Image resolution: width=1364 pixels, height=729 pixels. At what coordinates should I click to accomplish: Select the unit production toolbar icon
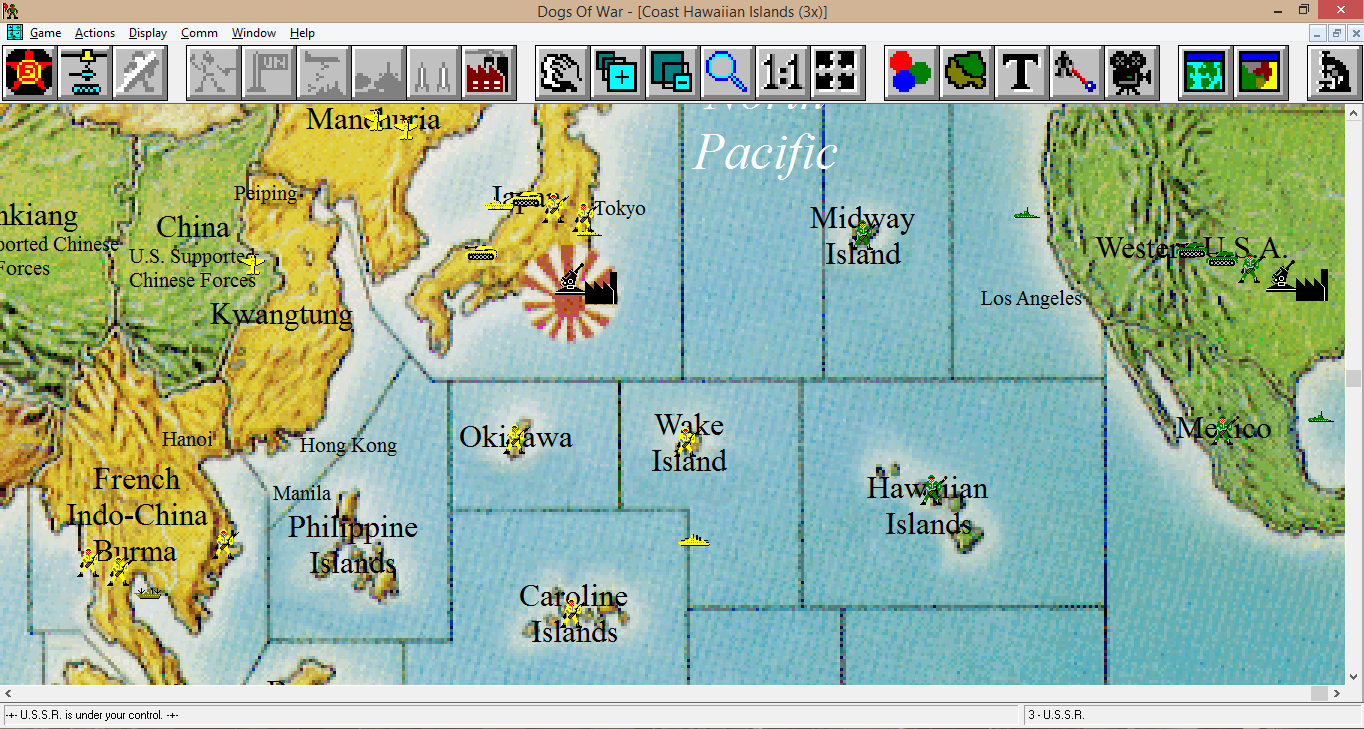point(84,72)
